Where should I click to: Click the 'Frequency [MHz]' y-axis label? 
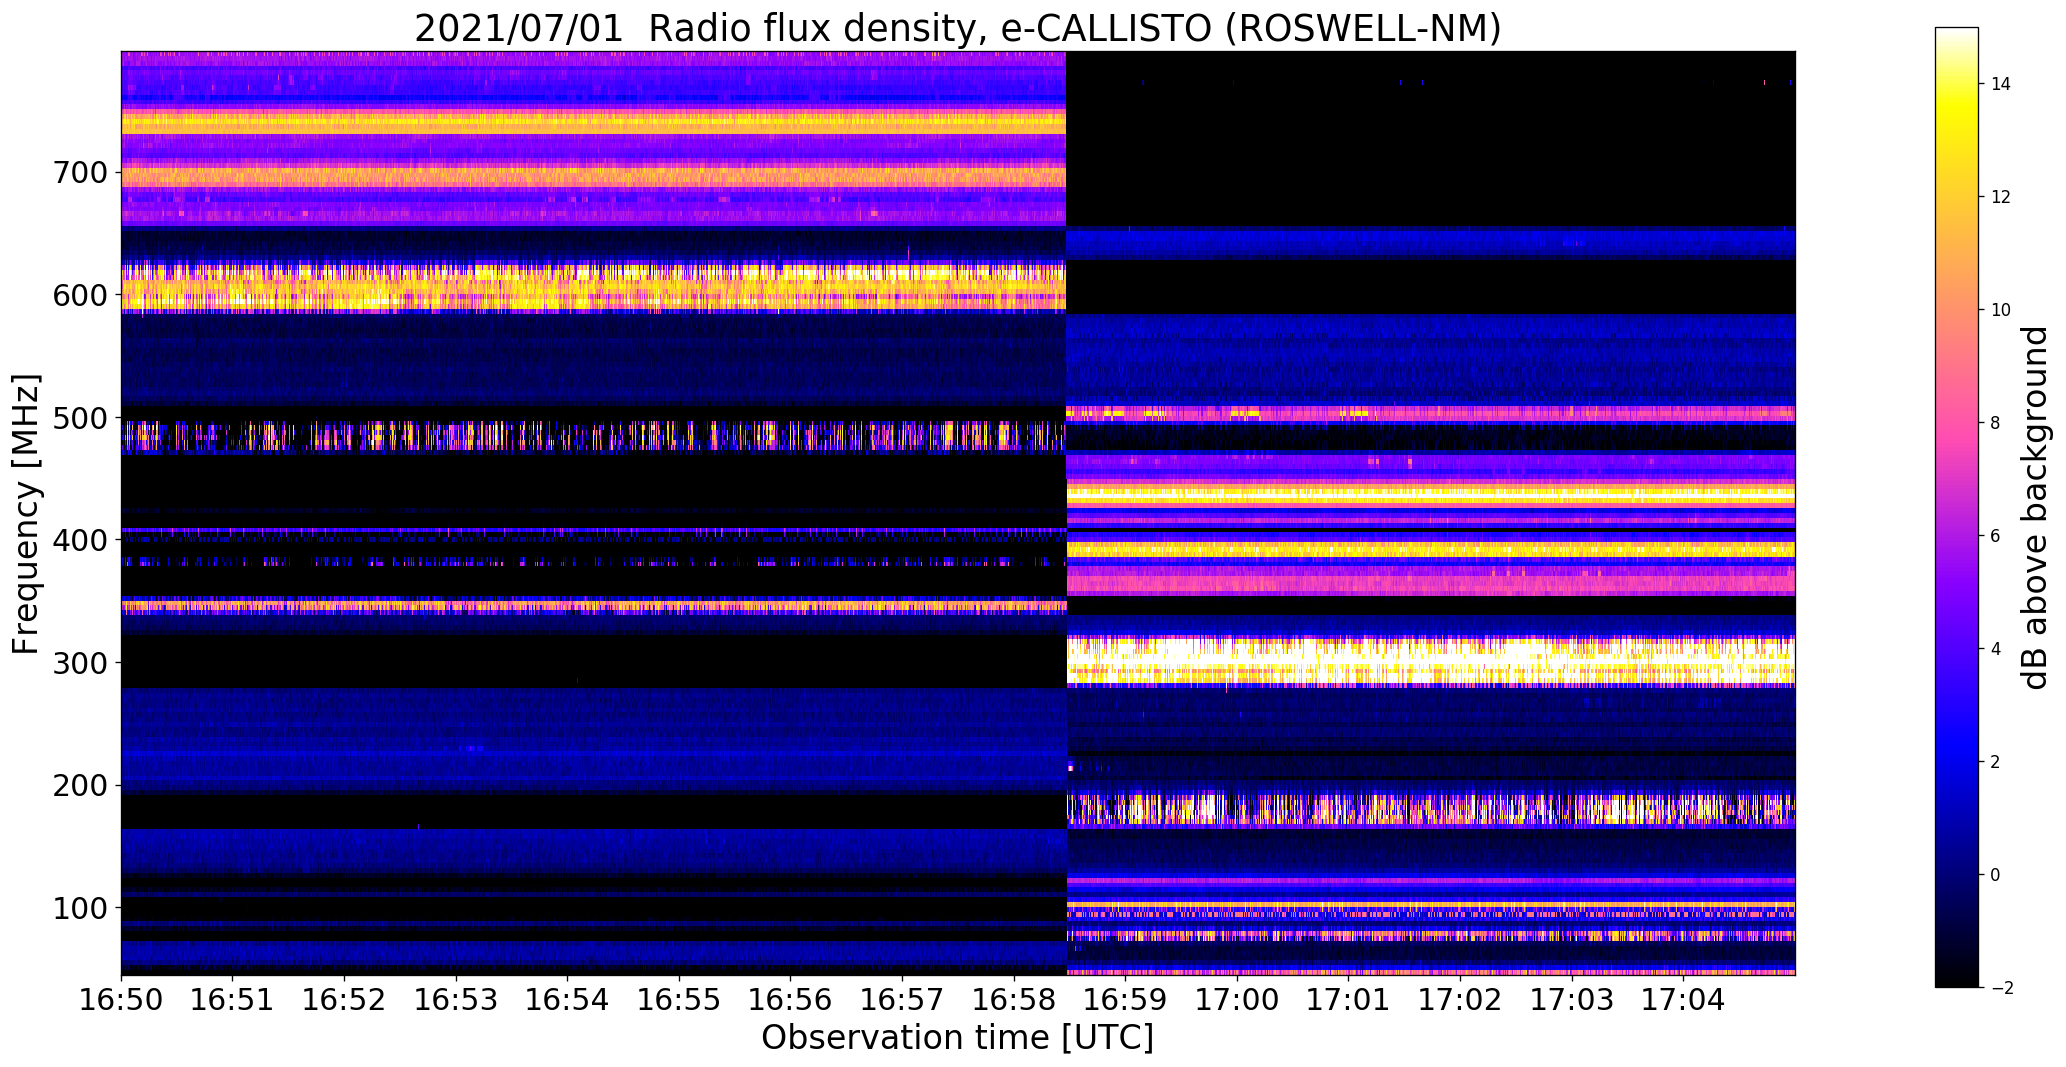(27, 514)
